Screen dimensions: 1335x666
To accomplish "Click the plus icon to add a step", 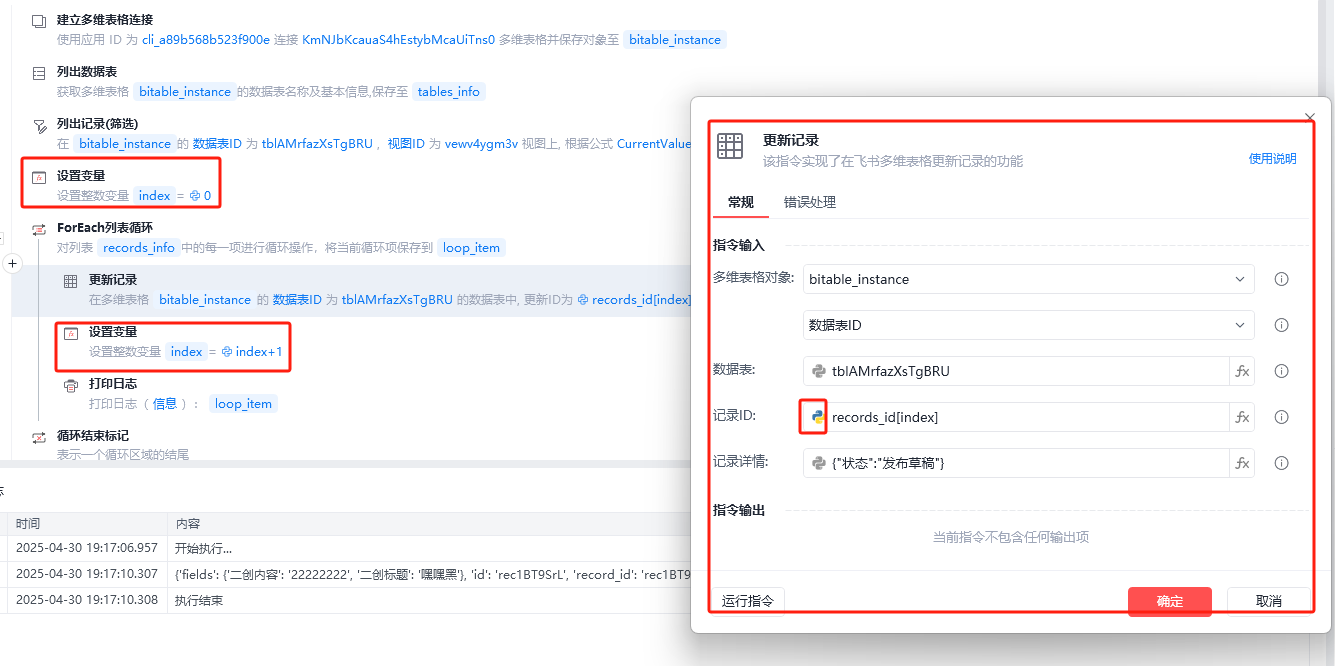I will 12,264.
